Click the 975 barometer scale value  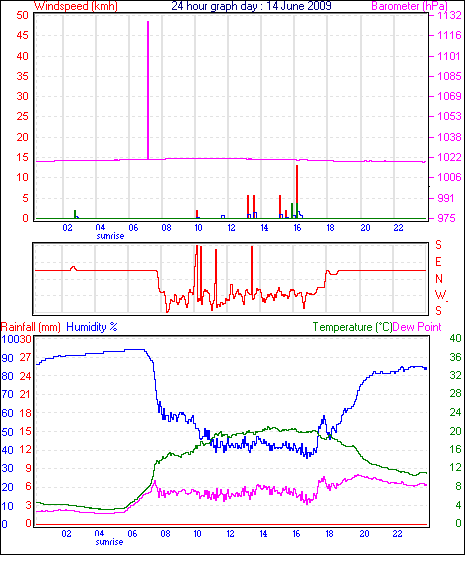coord(447,218)
